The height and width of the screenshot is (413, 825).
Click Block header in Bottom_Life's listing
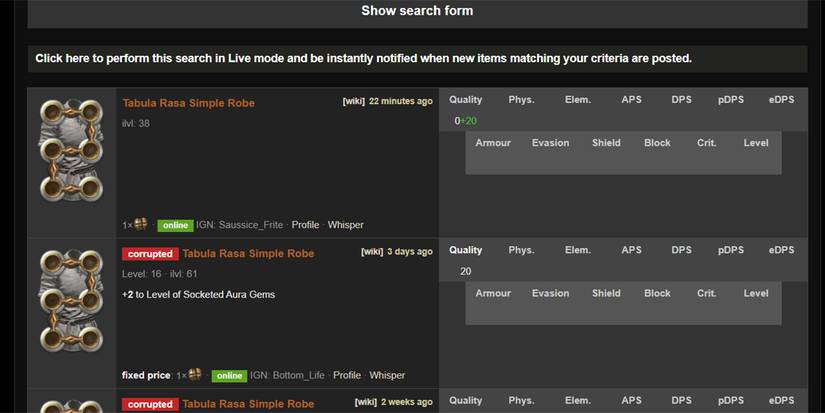[x=657, y=293]
